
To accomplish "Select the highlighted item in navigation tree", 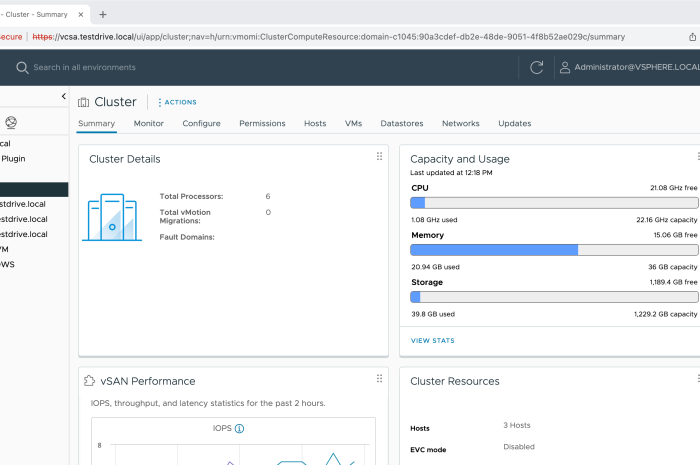I will tap(34, 189).
